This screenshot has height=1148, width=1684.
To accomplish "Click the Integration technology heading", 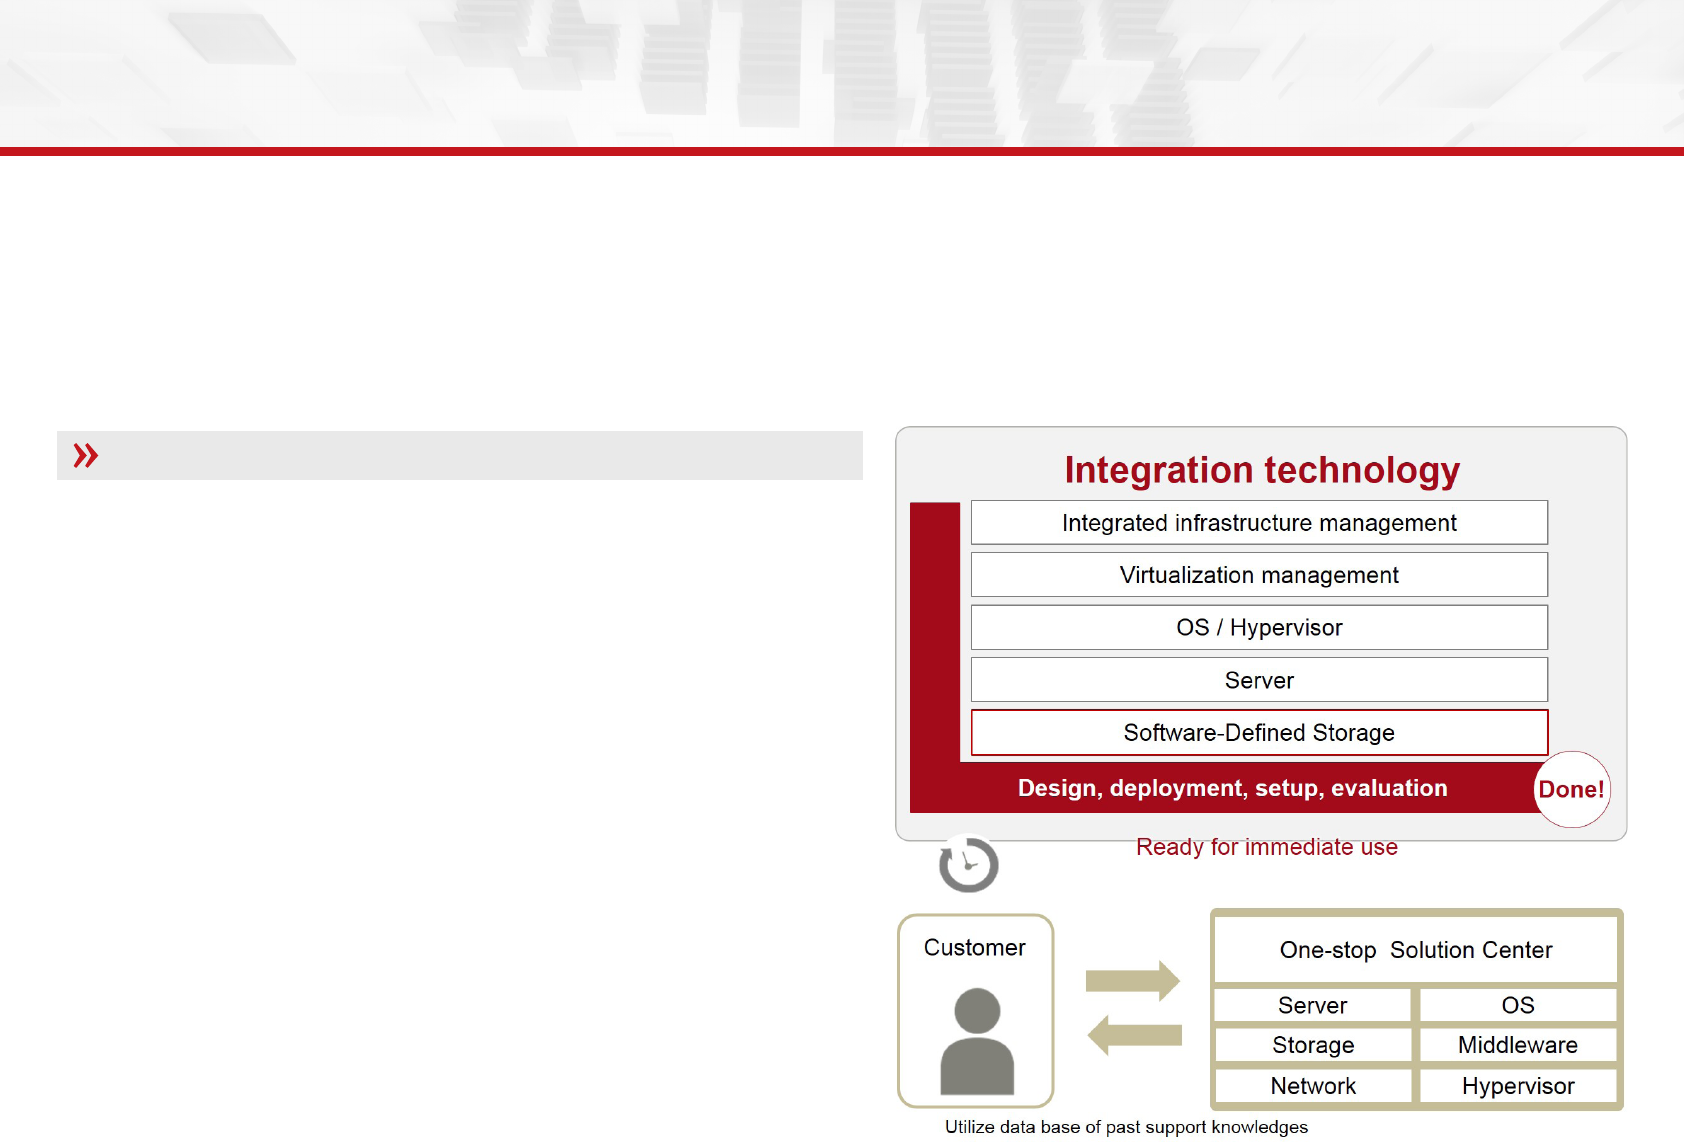I will coord(1262,470).
